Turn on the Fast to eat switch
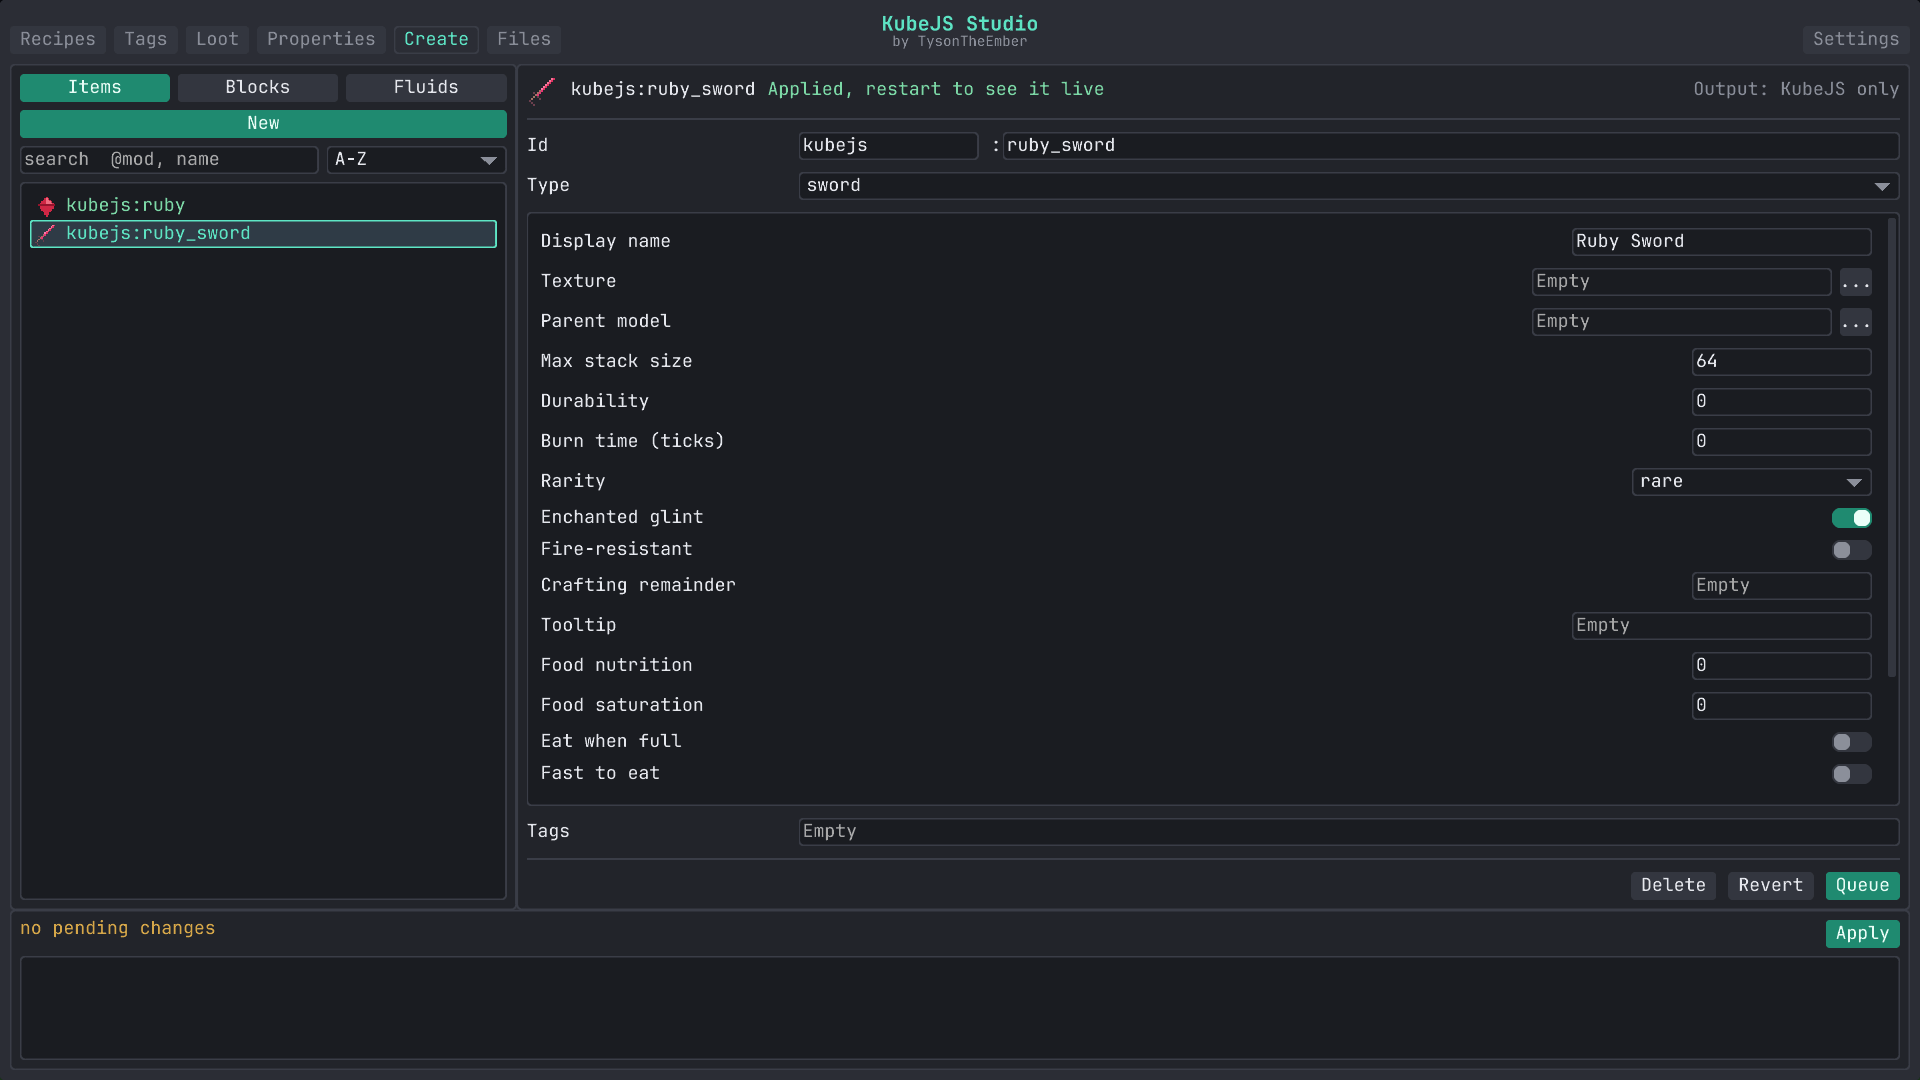Viewport: 1920px width, 1080px height. (1851, 774)
